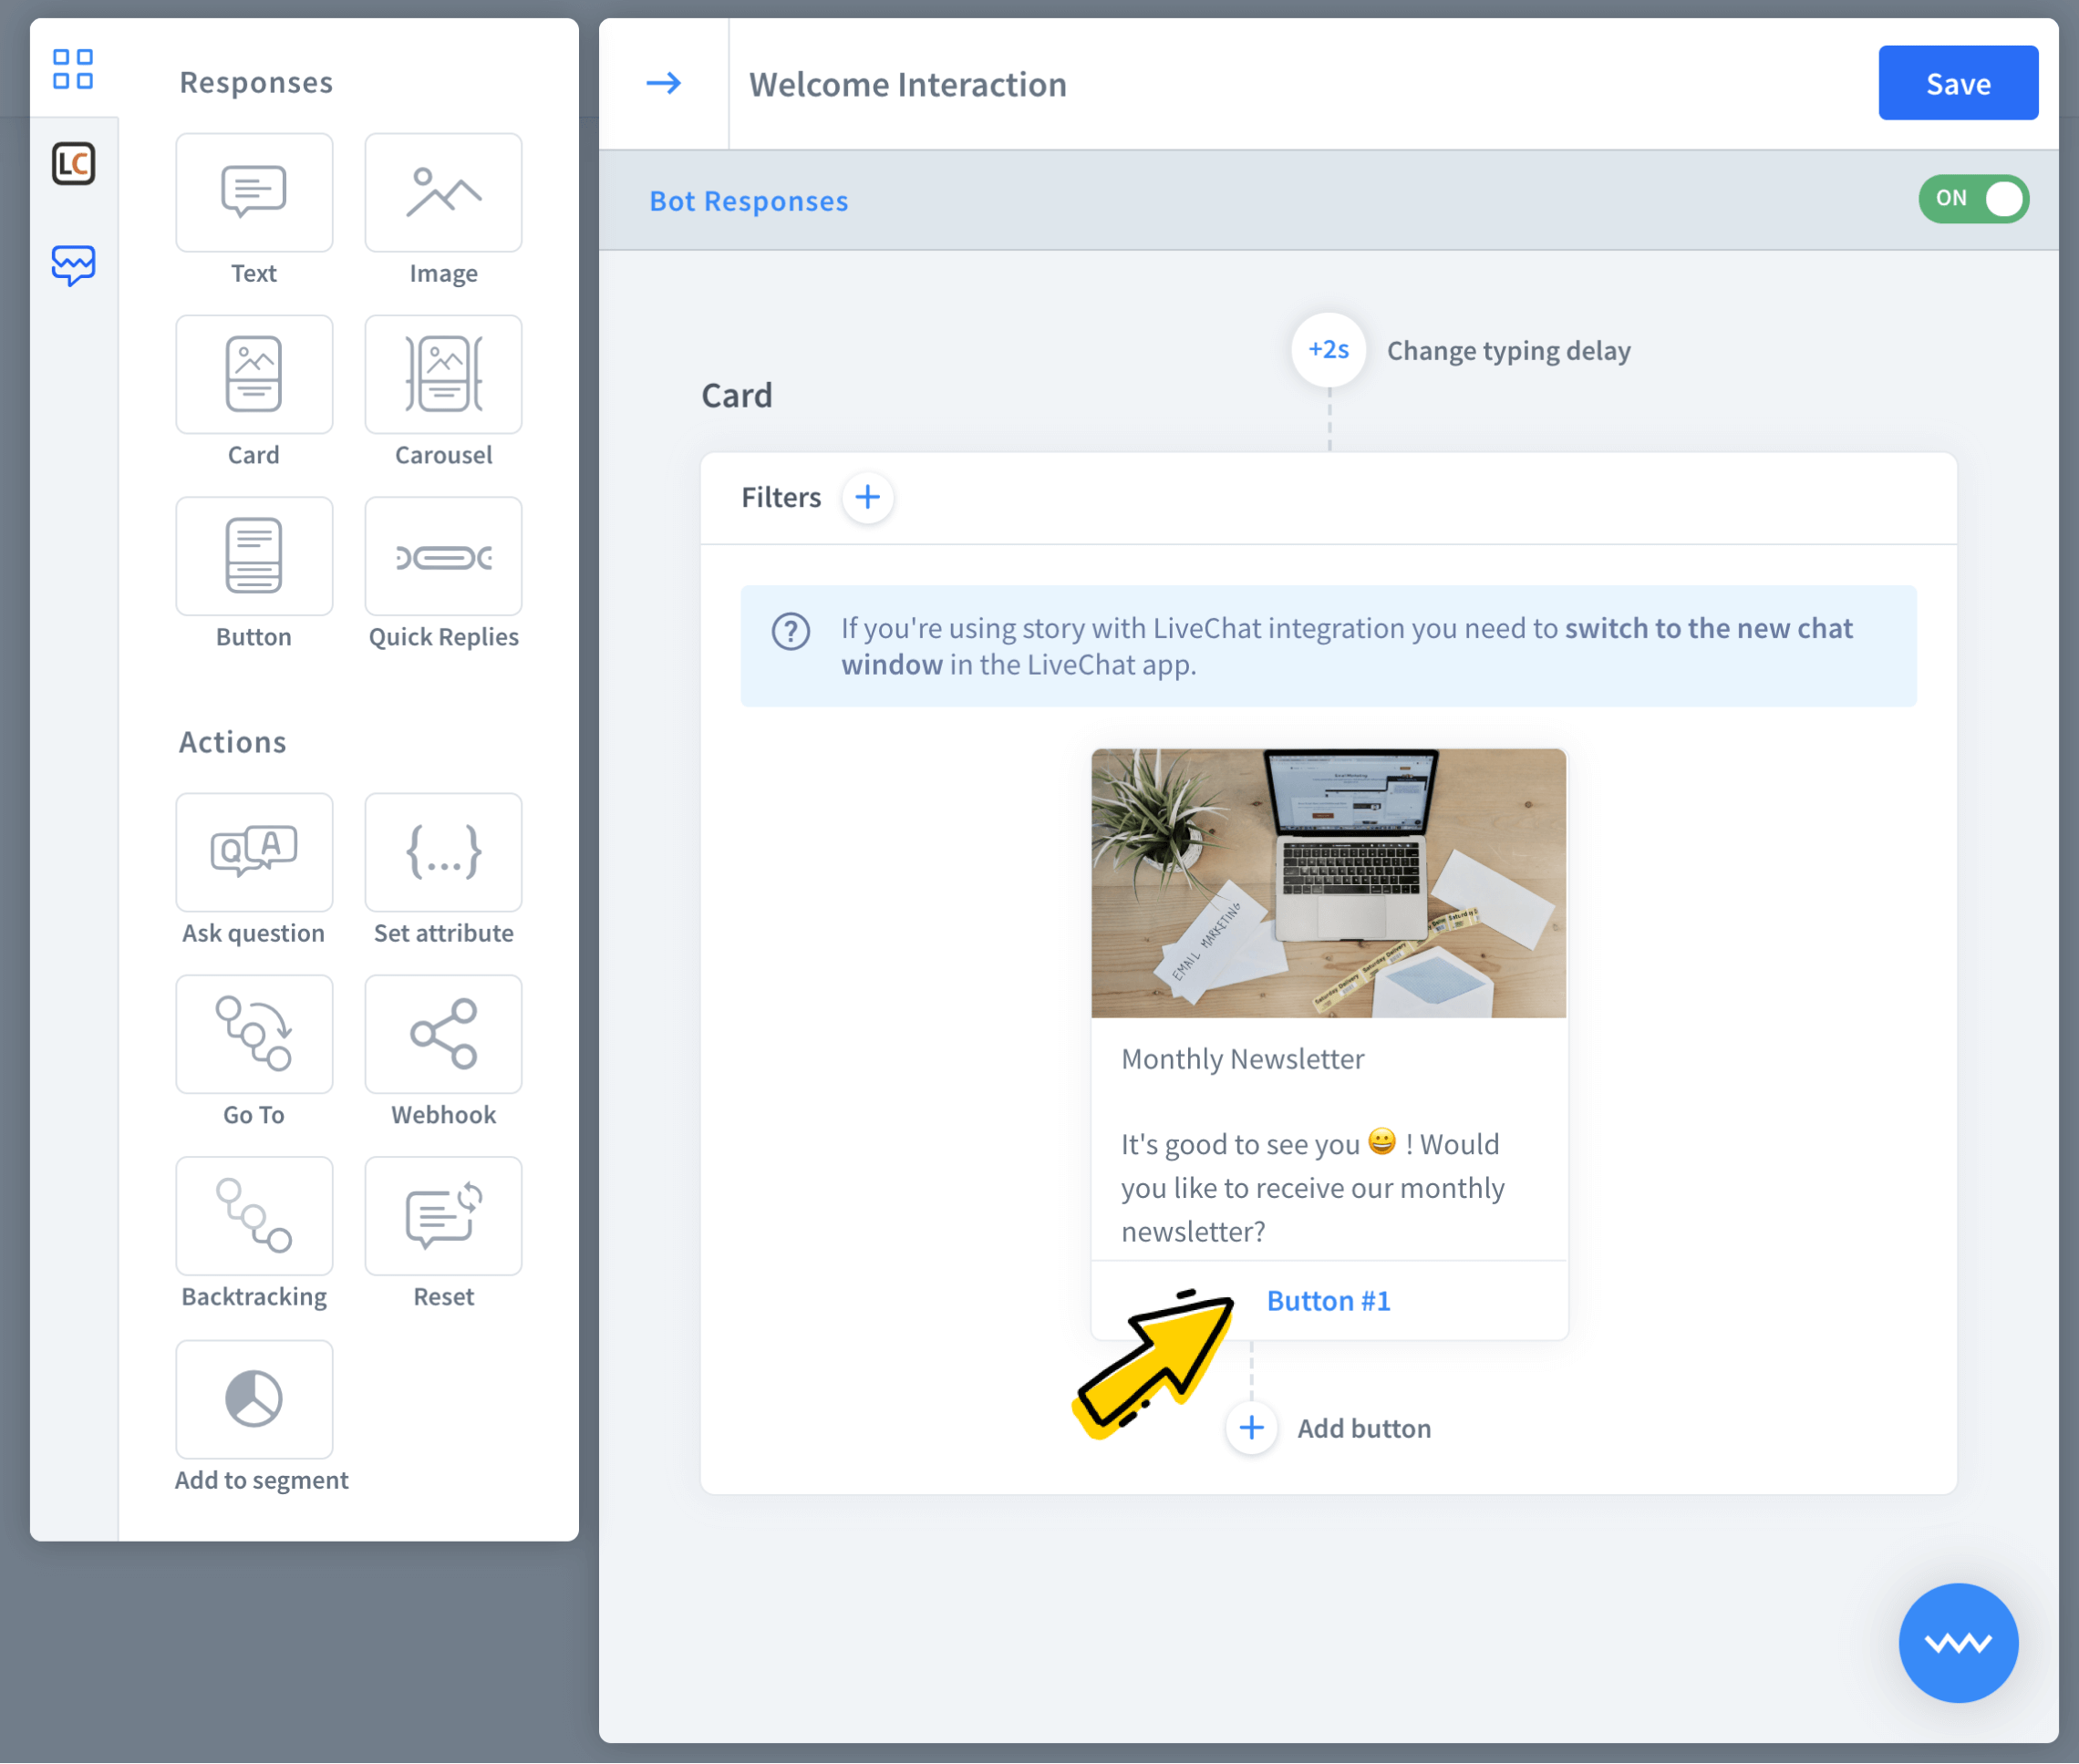This screenshot has width=2079, height=1764.
Task: Save the Welcome Interaction
Action: [1957, 83]
